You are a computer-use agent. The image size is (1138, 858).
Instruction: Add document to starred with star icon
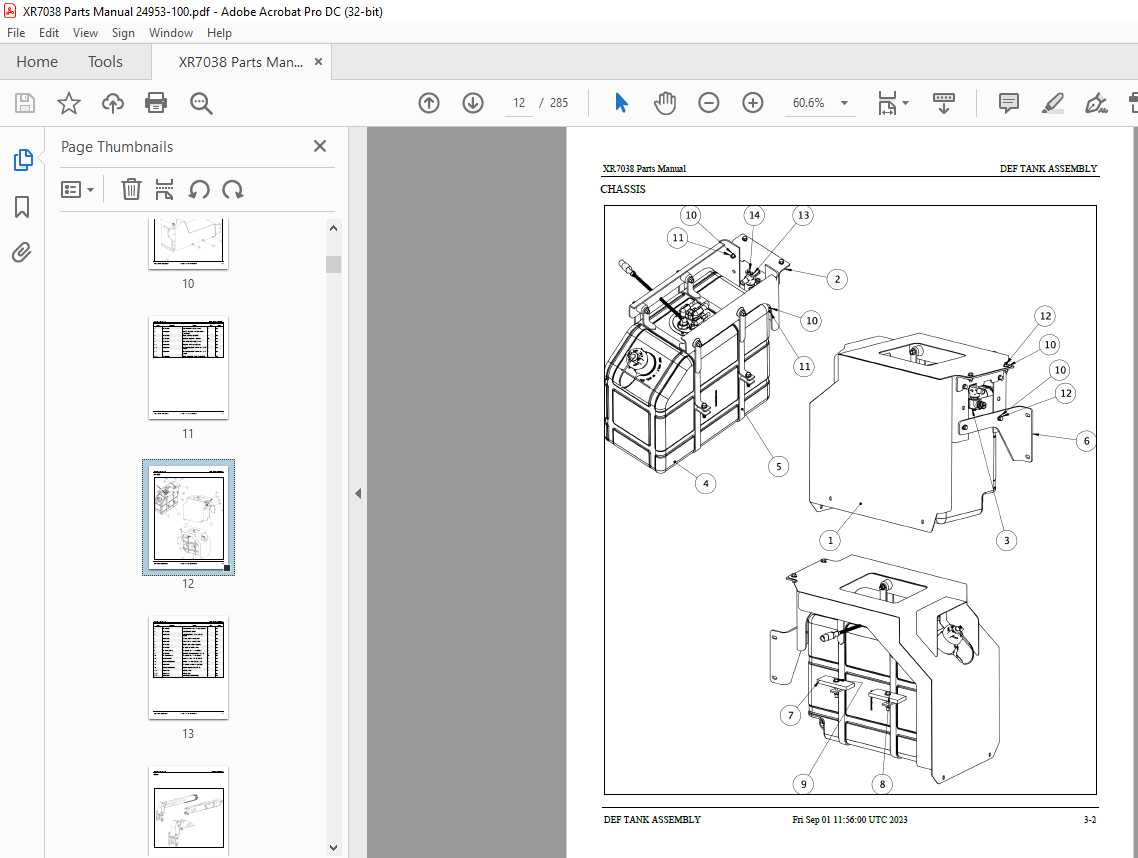[x=69, y=103]
